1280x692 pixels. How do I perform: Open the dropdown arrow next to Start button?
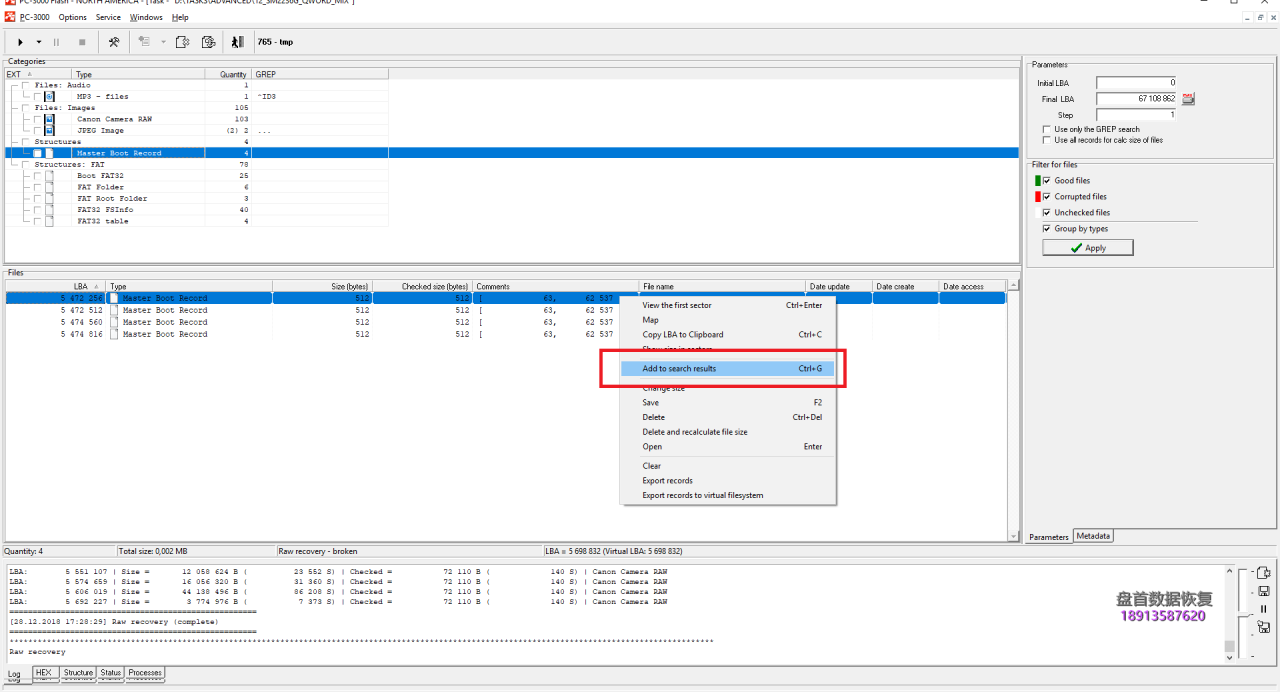click(x=39, y=42)
